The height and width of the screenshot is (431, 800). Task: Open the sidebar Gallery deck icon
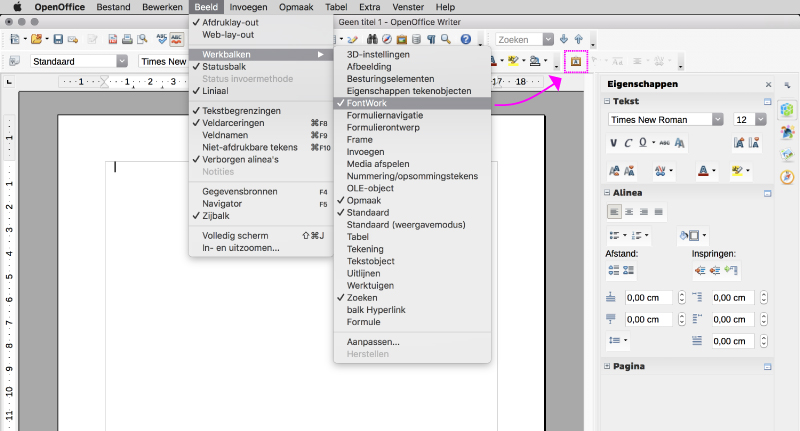tap(787, 154)
